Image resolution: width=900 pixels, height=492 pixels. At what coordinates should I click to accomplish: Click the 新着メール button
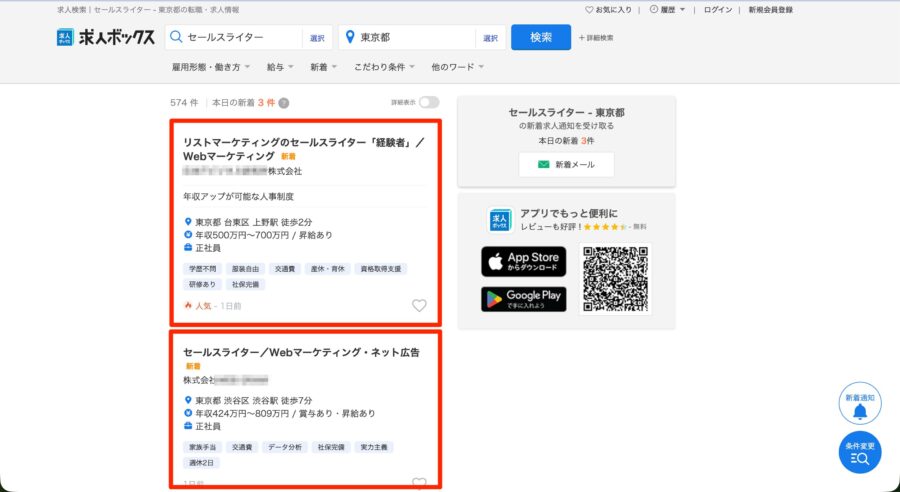tap(567, 165)
